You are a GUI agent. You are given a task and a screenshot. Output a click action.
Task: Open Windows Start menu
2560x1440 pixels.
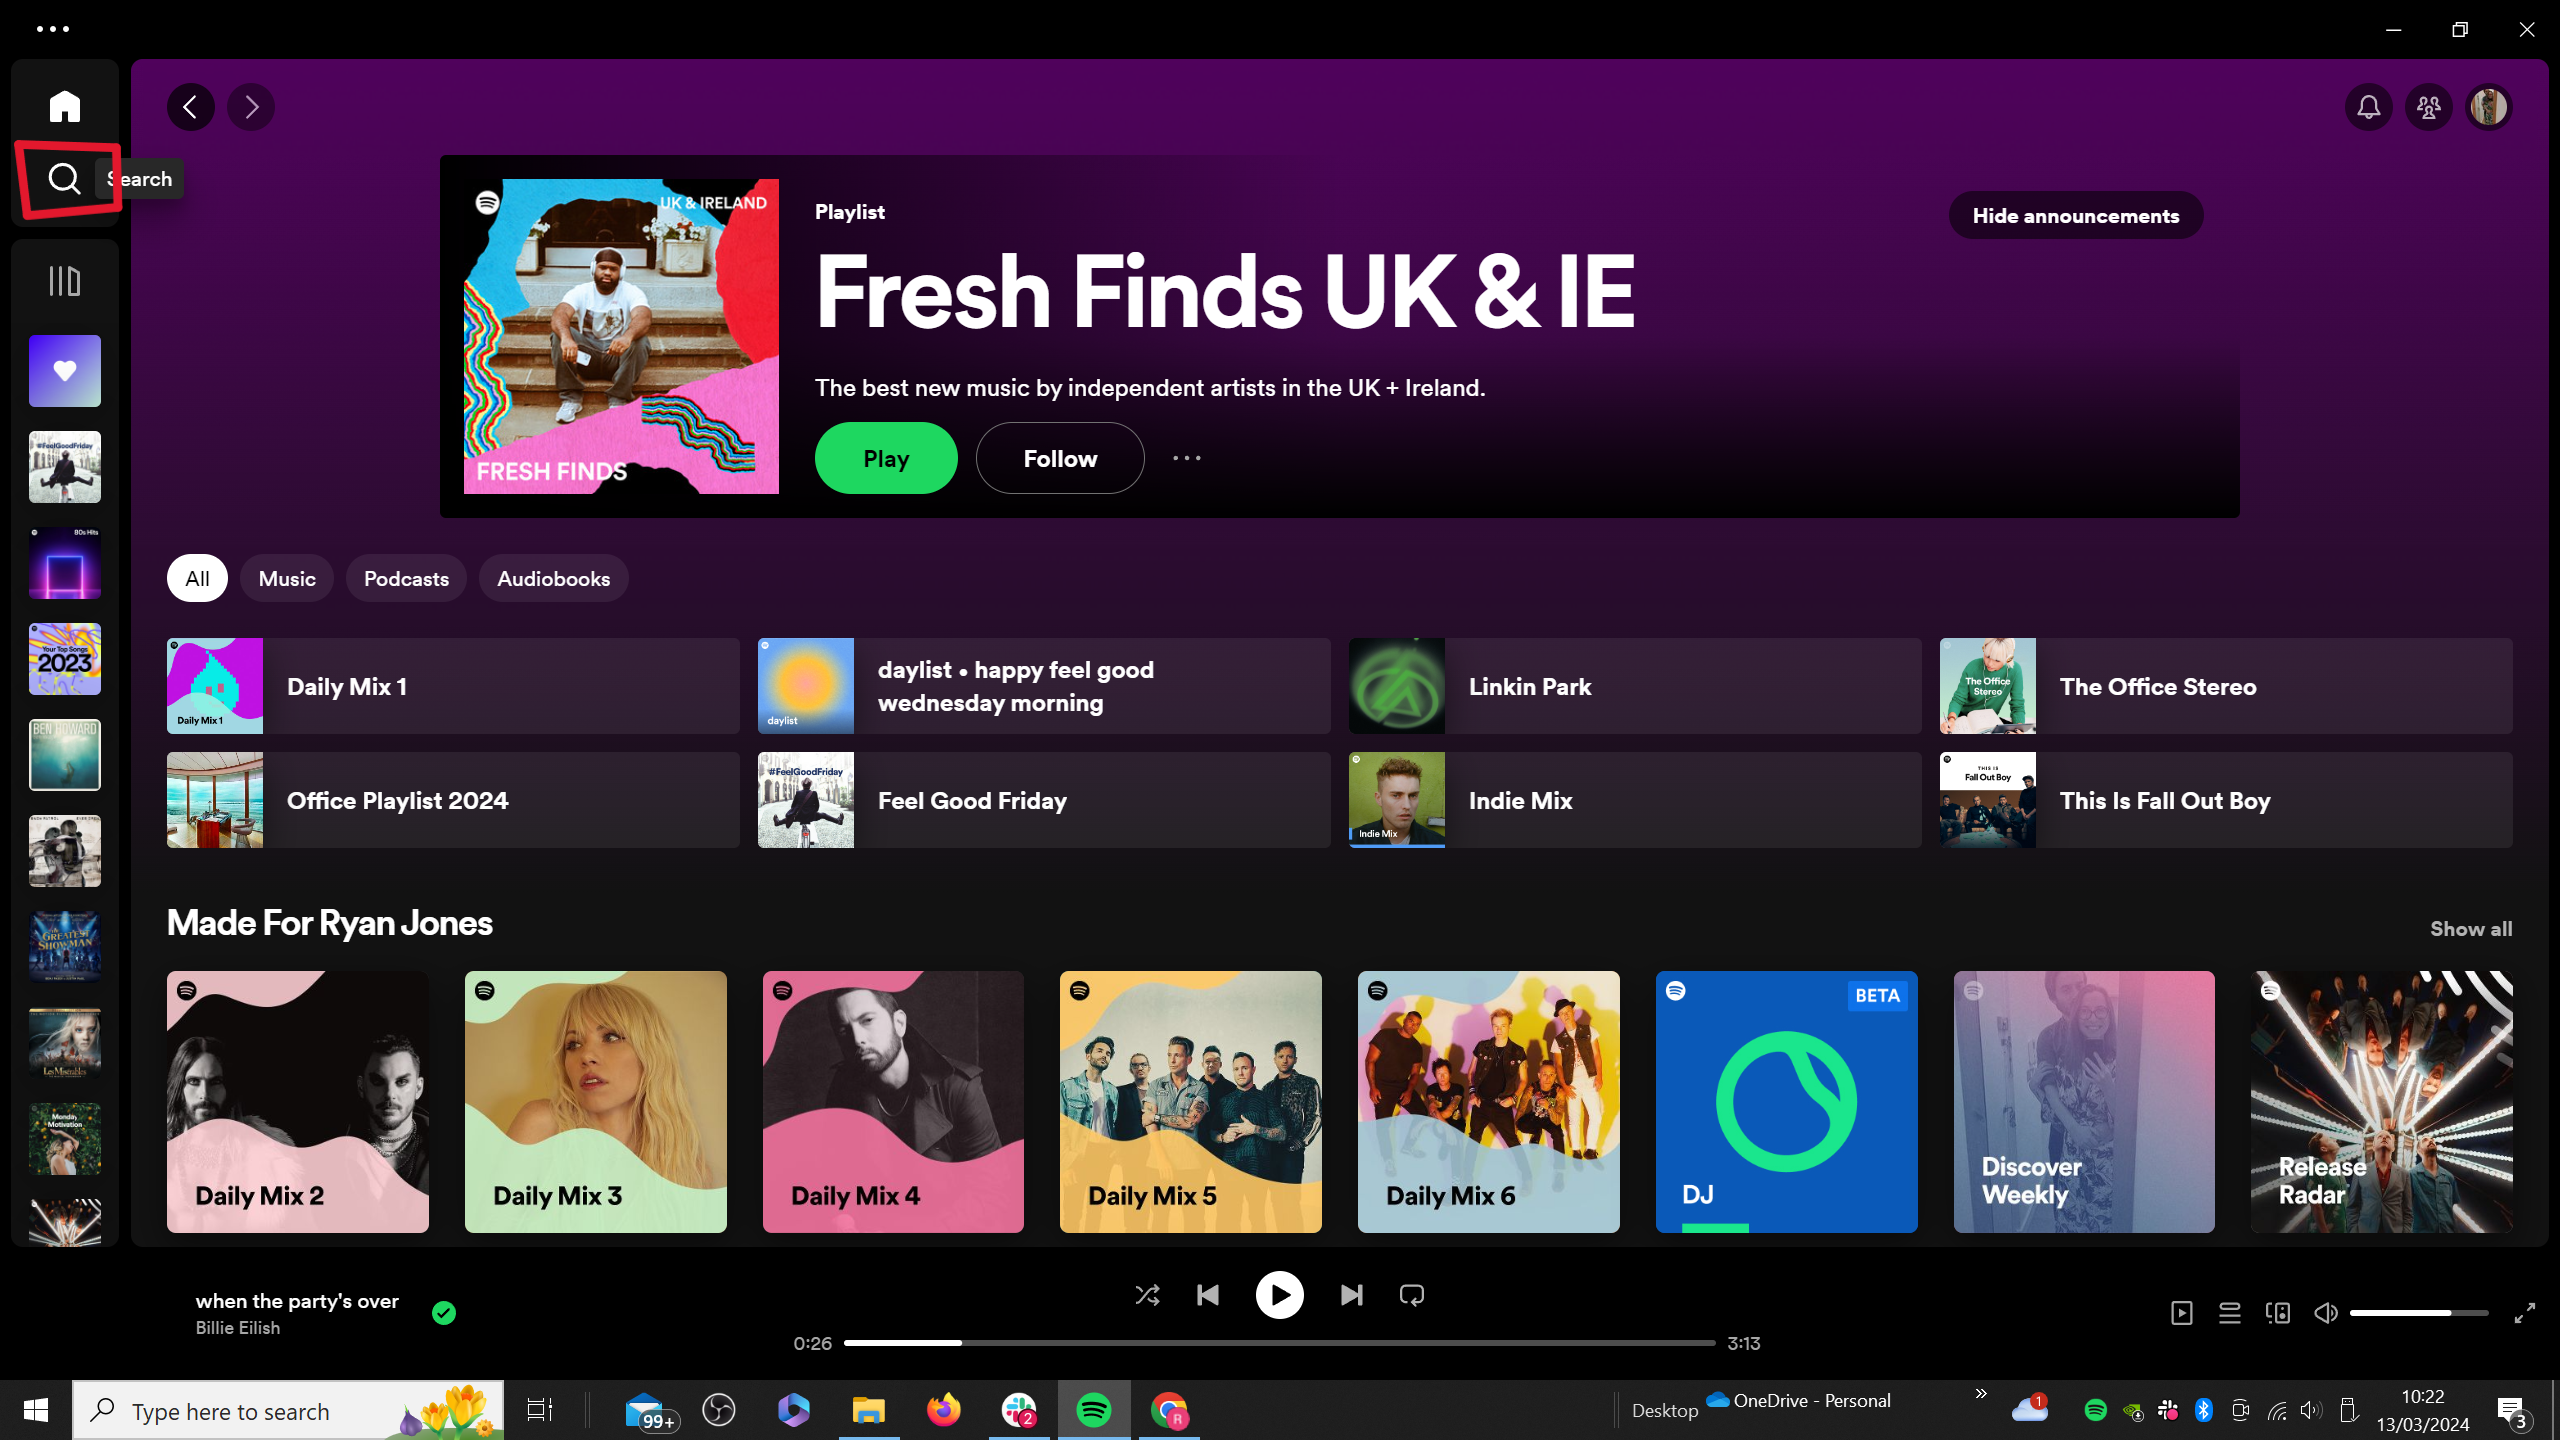(36, 1410)
